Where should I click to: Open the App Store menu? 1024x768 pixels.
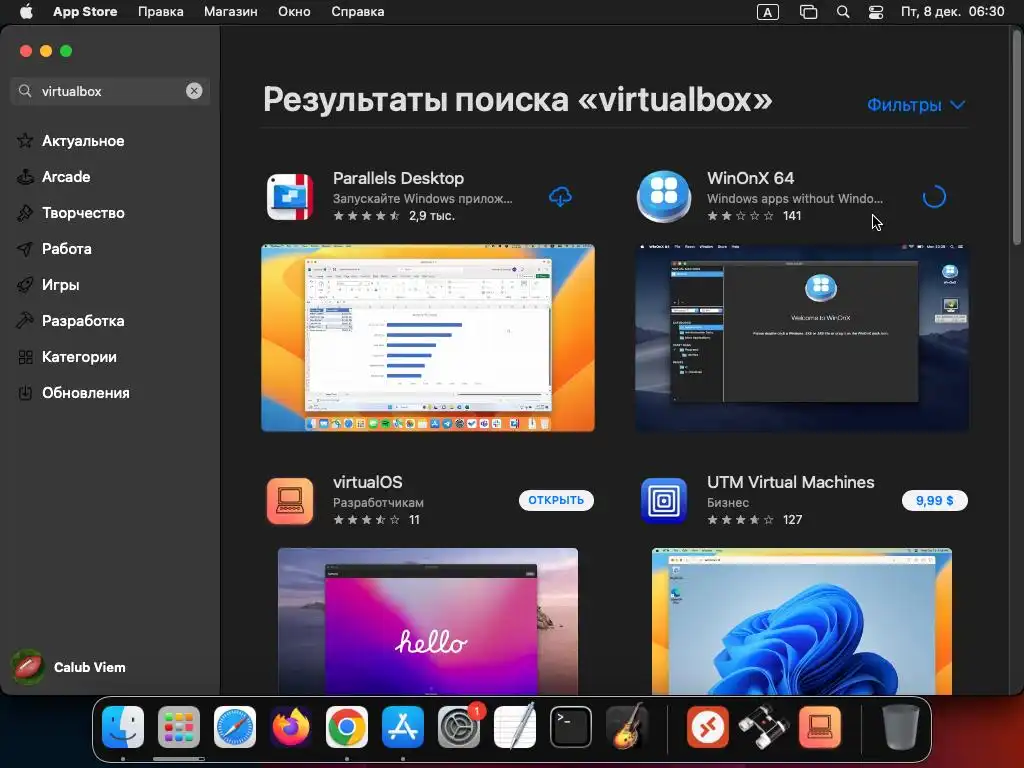pos(85,12)
